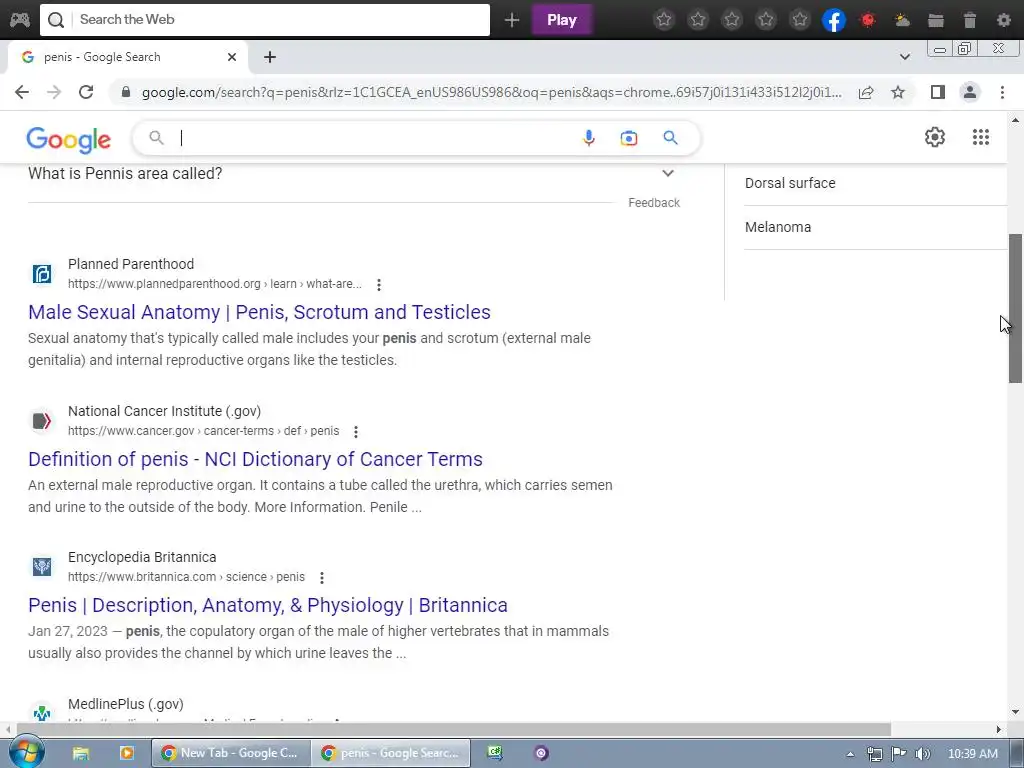
Task: Open Planned Parenthood result options menu
Action: pos(379,285)
